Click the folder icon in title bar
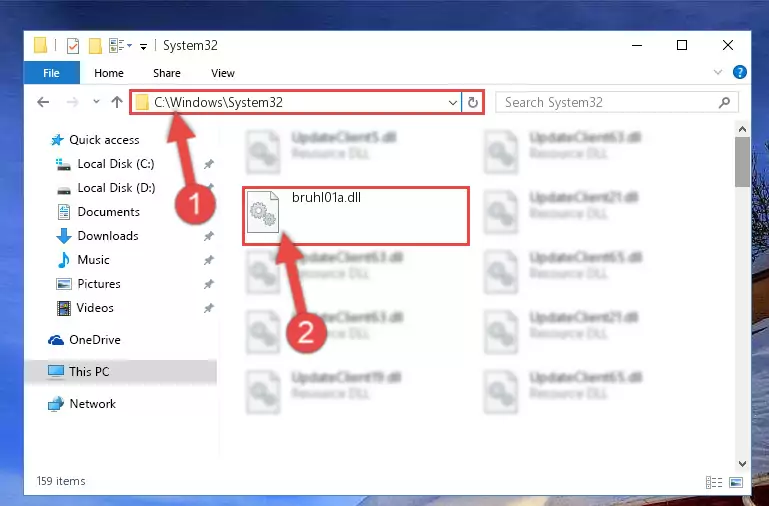 click(41, 46)
